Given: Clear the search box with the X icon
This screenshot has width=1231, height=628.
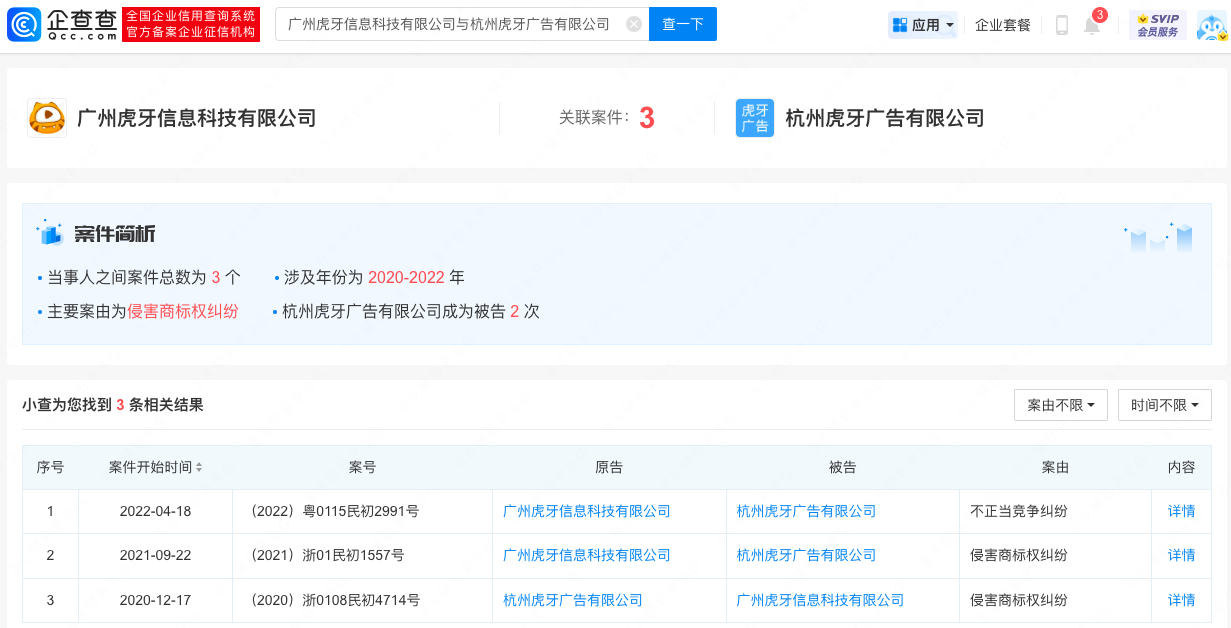Looking at the screenshot, I should coord(634,24).
